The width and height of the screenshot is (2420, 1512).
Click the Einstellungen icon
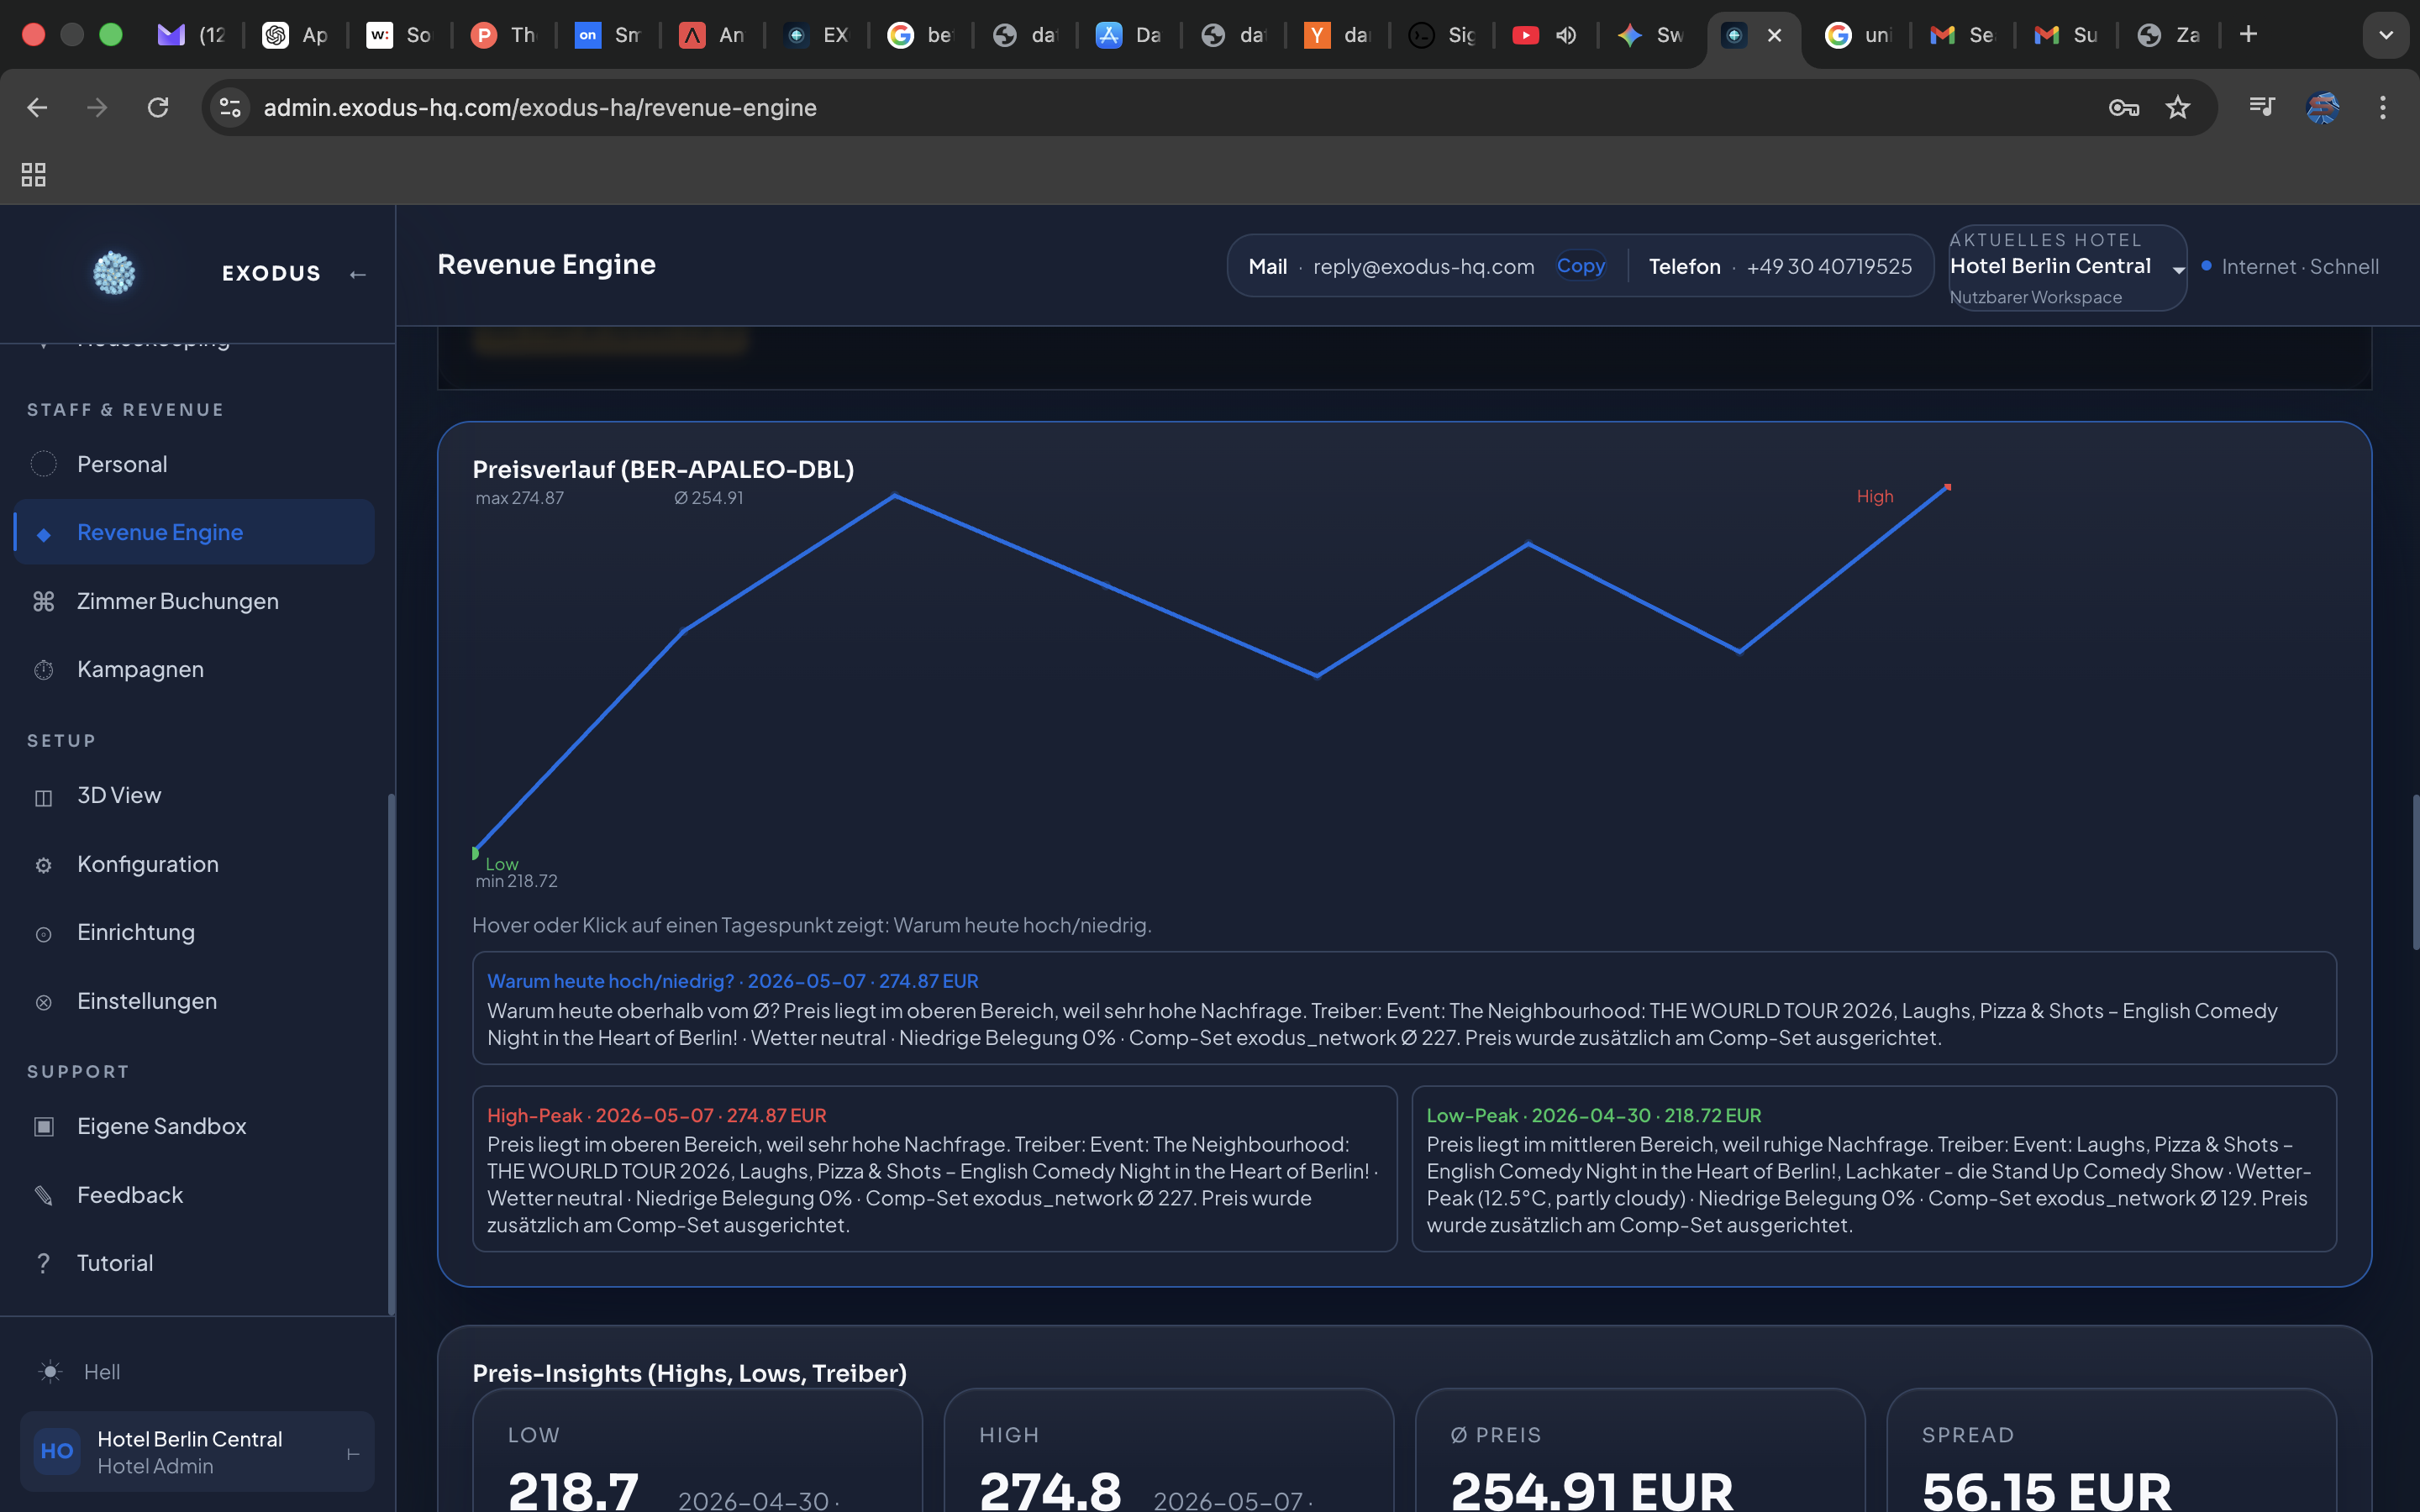[x=43, y=1002]
